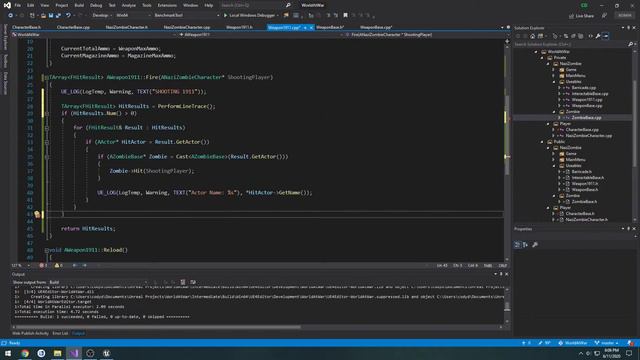Close the Weapon1911.cpp tab
Image resolution: width=640 pixels, height=360 pixels.
[311, 27]
